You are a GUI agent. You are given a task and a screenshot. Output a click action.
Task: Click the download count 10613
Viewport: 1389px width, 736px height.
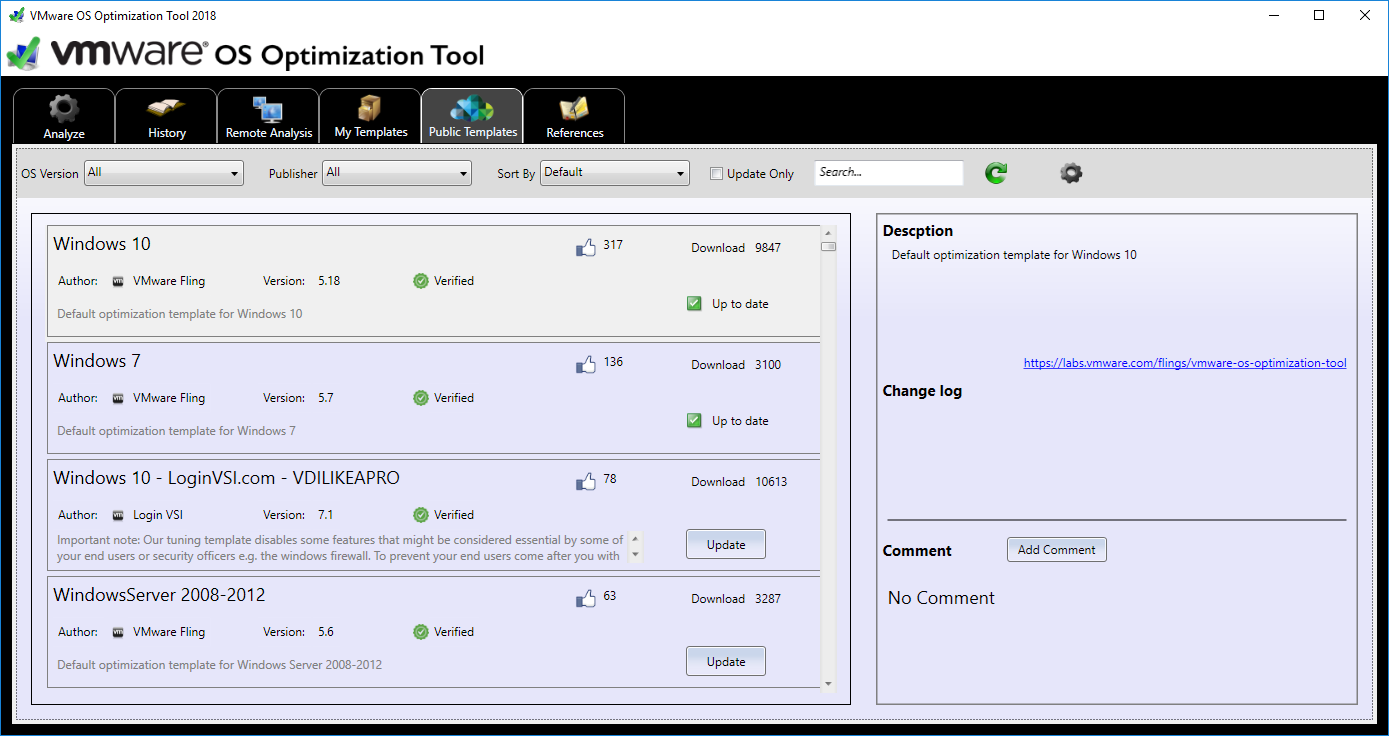771,482
